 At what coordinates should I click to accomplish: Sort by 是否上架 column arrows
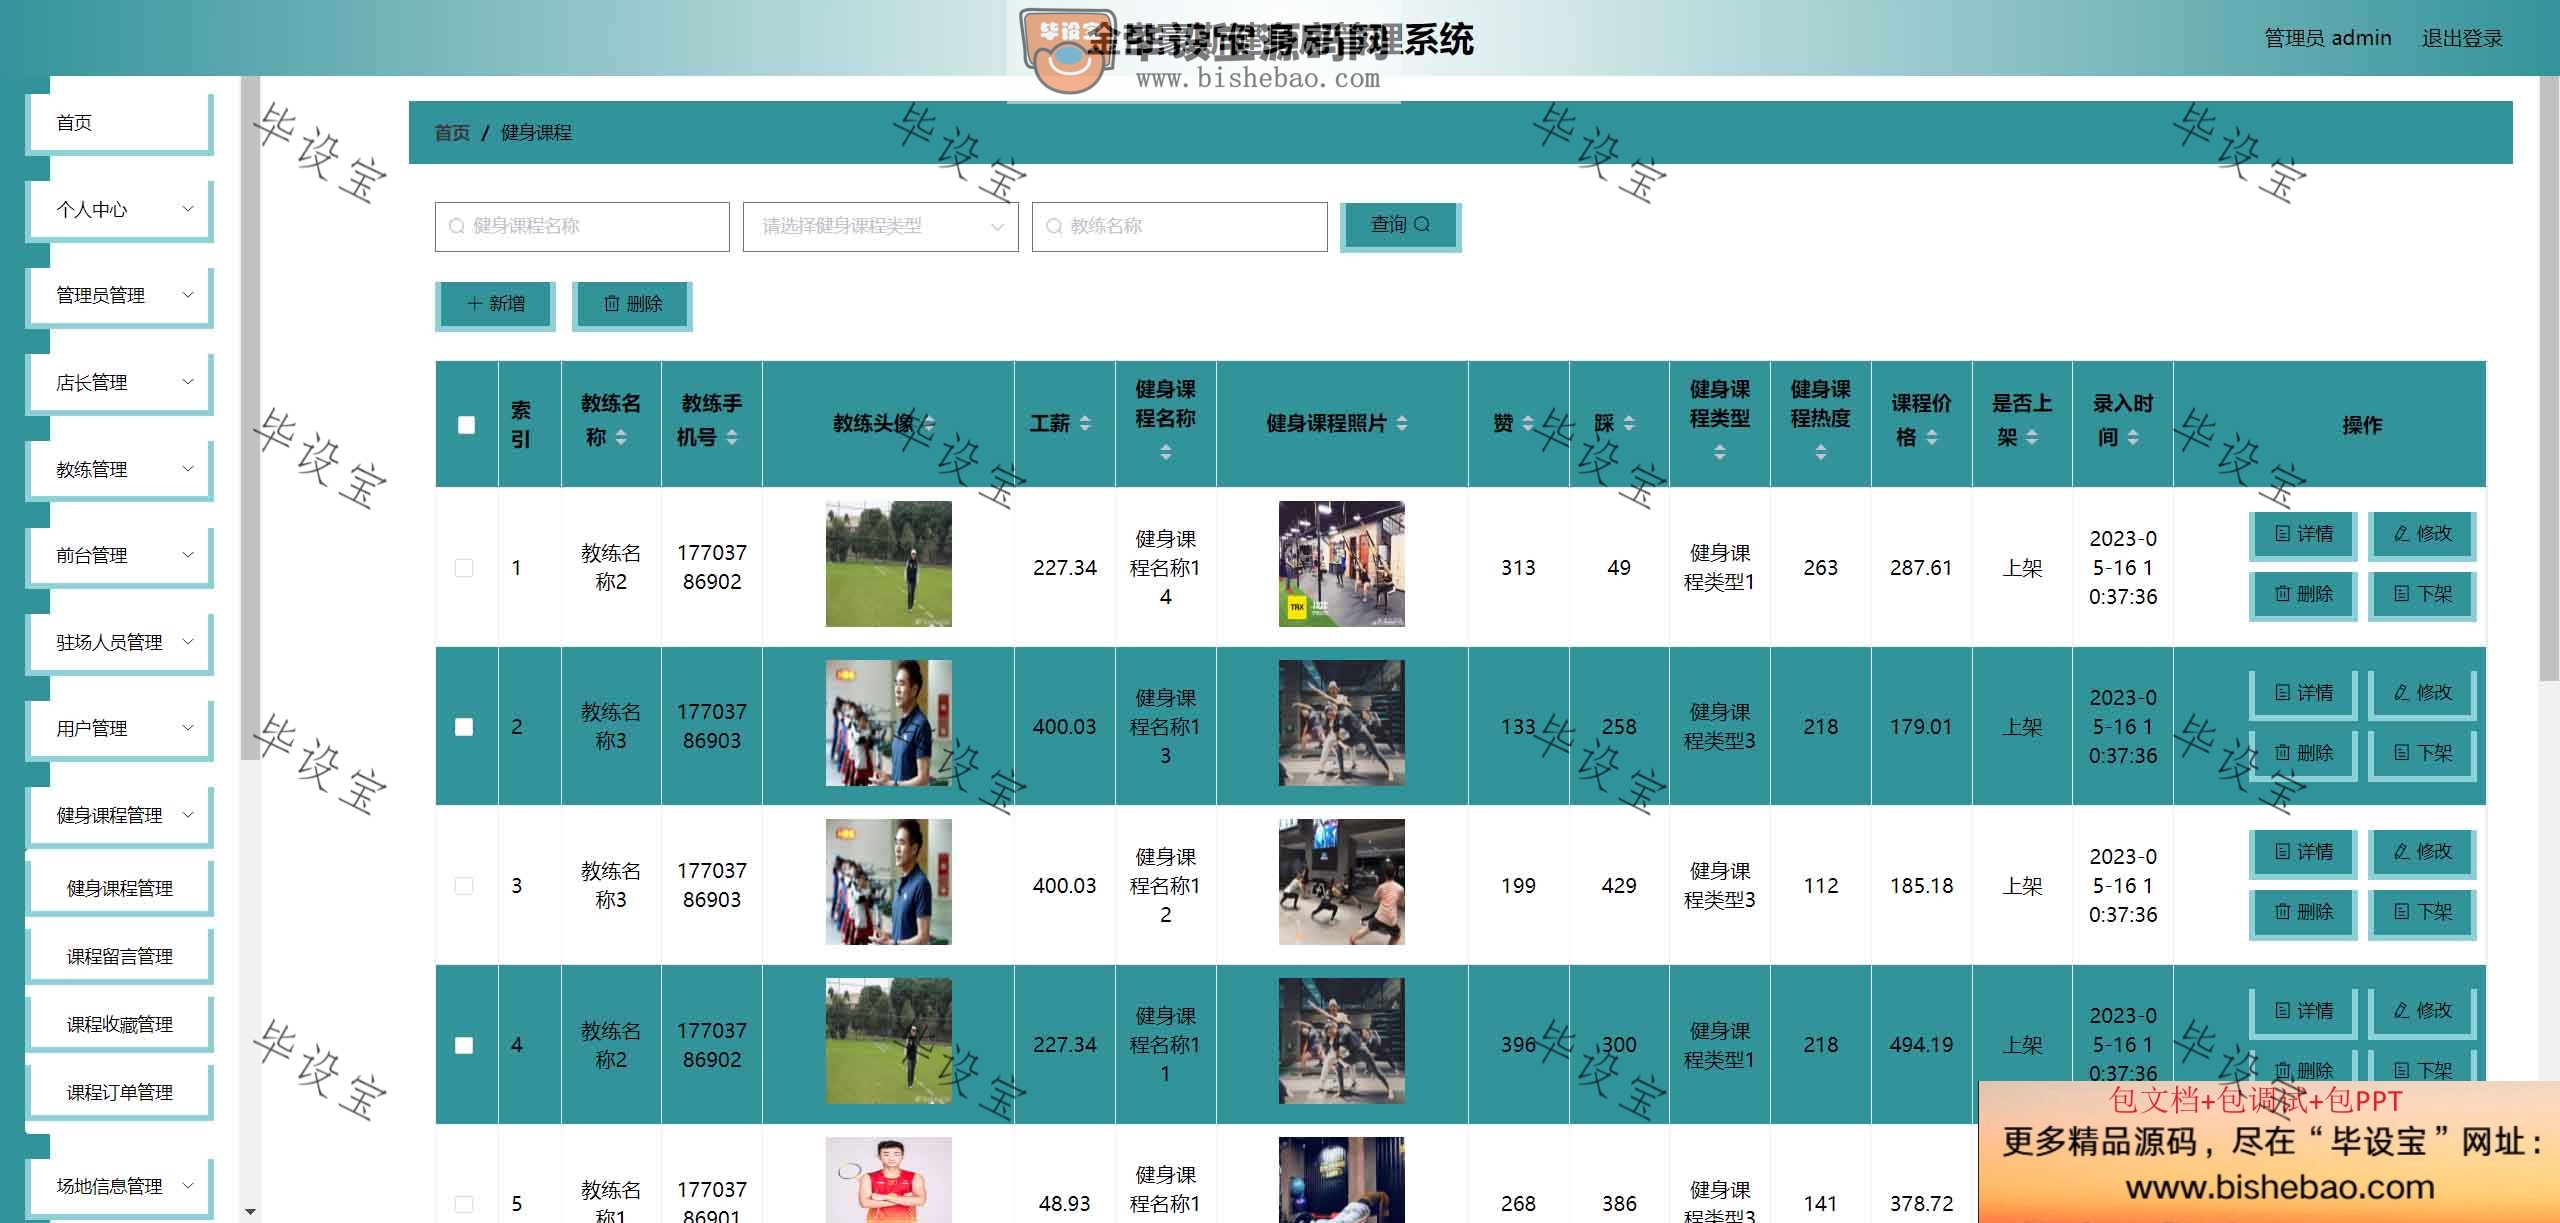(2032, 438)
